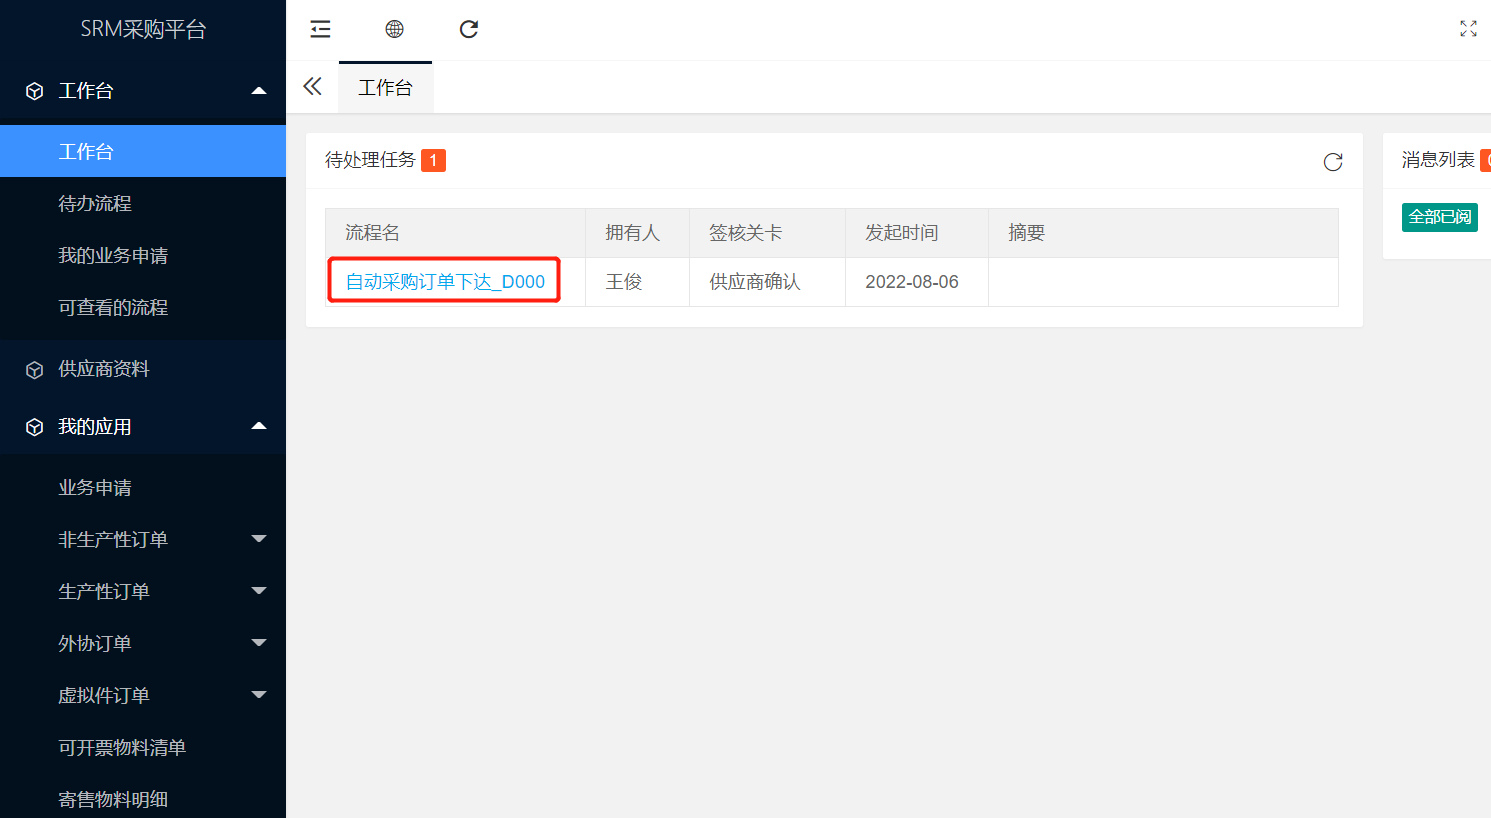The image size is (1491, 818).
Task: Click the orange pending task count badge
Action: (433, 160)
